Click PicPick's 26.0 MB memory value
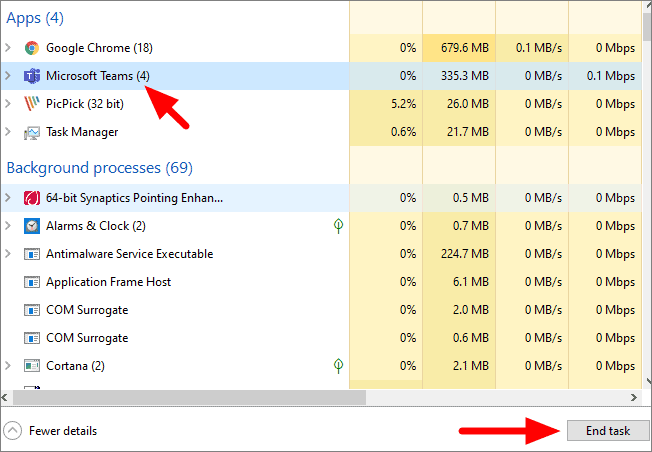The width and height of the screenshot is (652, 452). 468,104
